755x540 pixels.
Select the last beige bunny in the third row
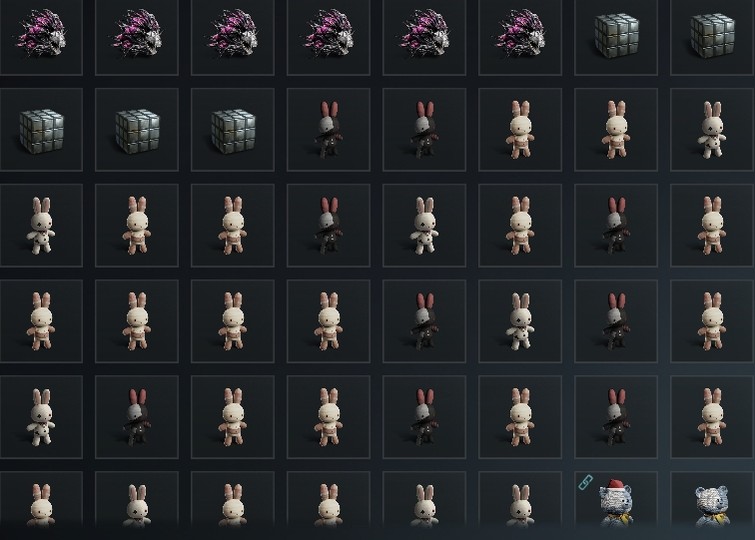pyautogui.click(x=712, y=225)
